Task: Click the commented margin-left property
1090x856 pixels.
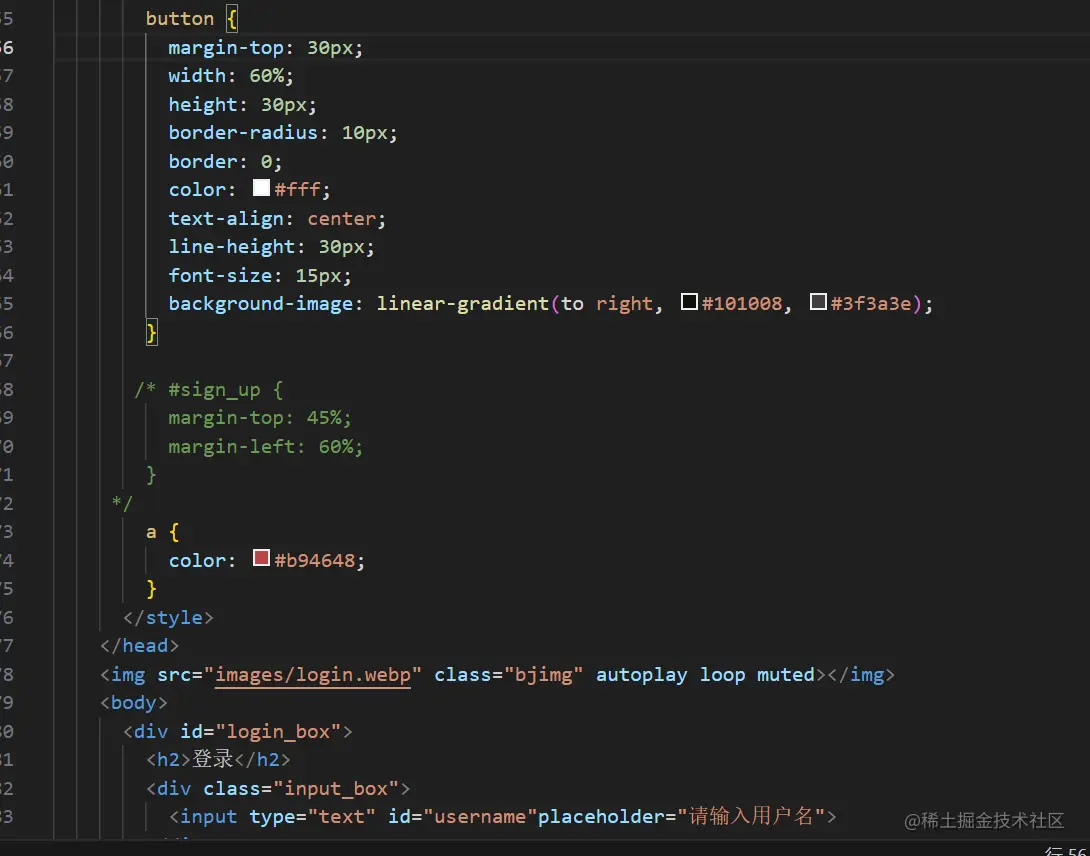Action: coord(231,446)
